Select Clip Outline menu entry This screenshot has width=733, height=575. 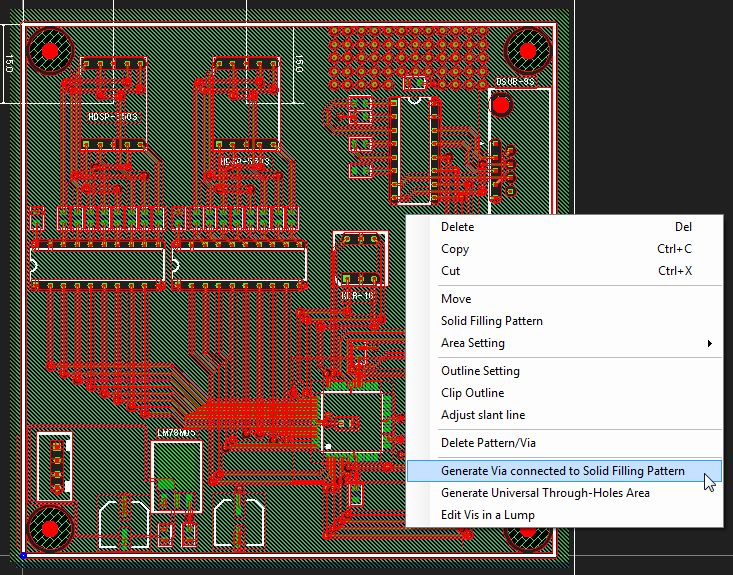pos(565,393)
